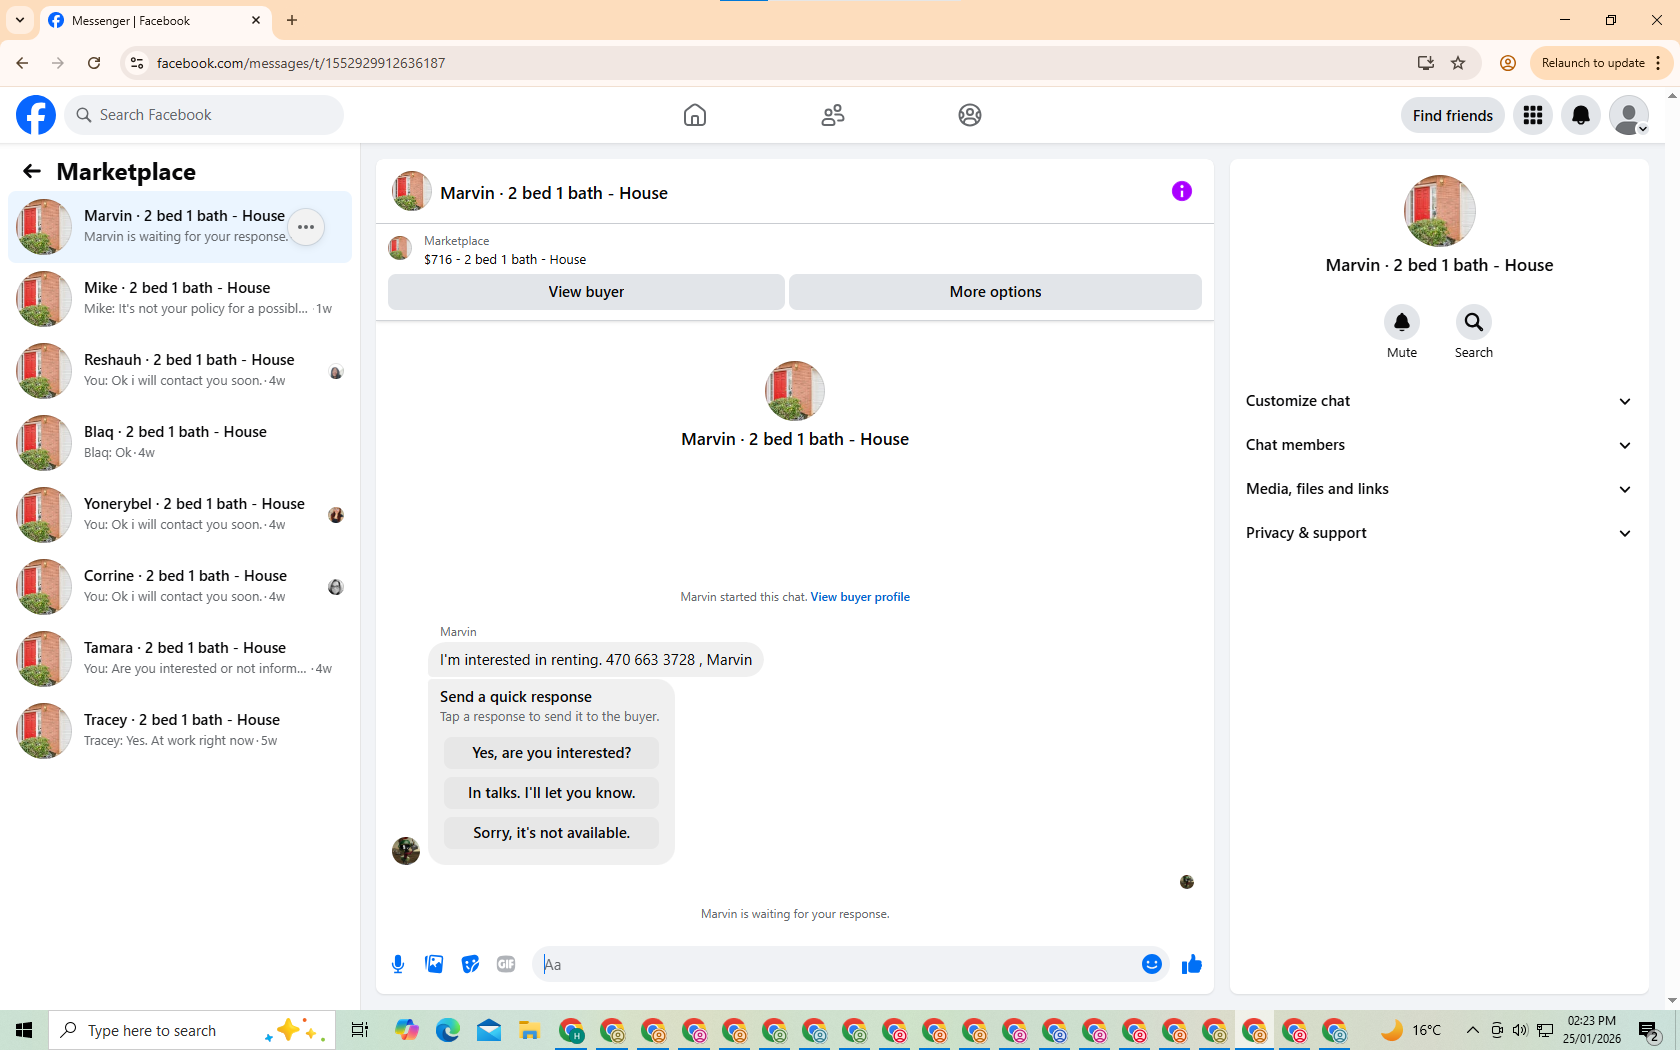Open the account profile avatar menu
1680x1050 pixels.
[1629, 115]
